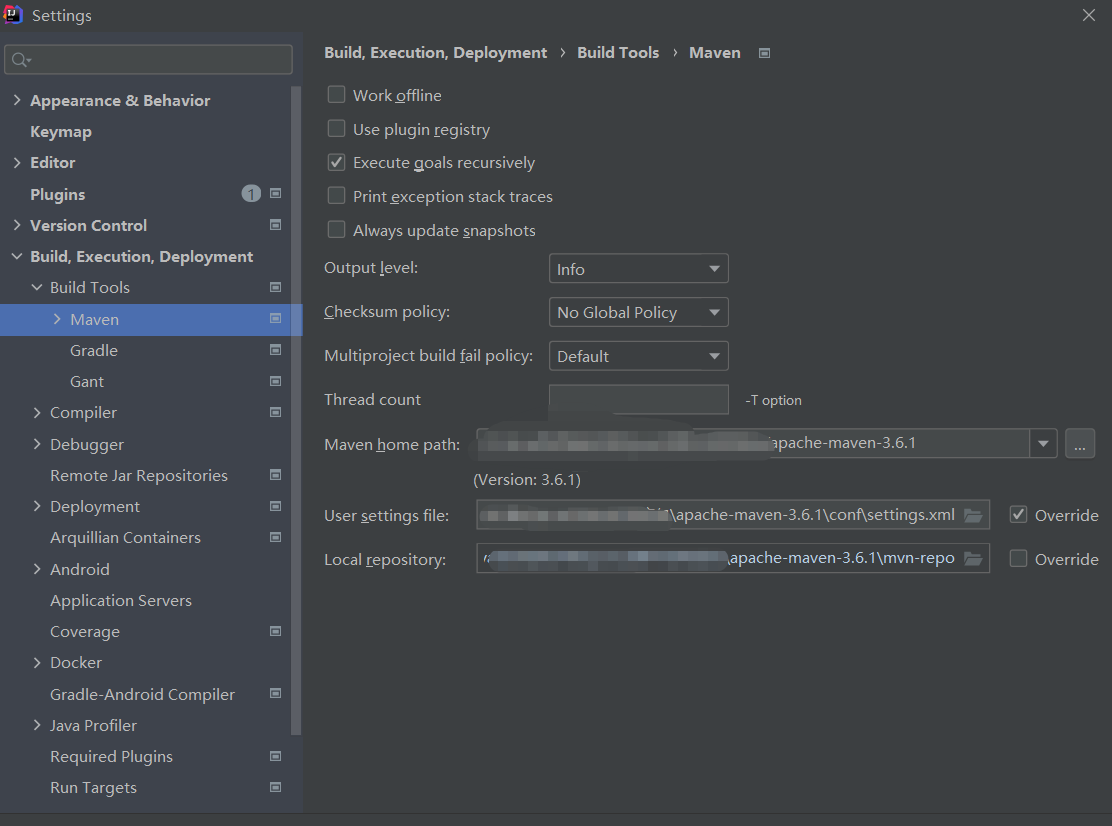Select Plugins in settings tree

point(57,194)
